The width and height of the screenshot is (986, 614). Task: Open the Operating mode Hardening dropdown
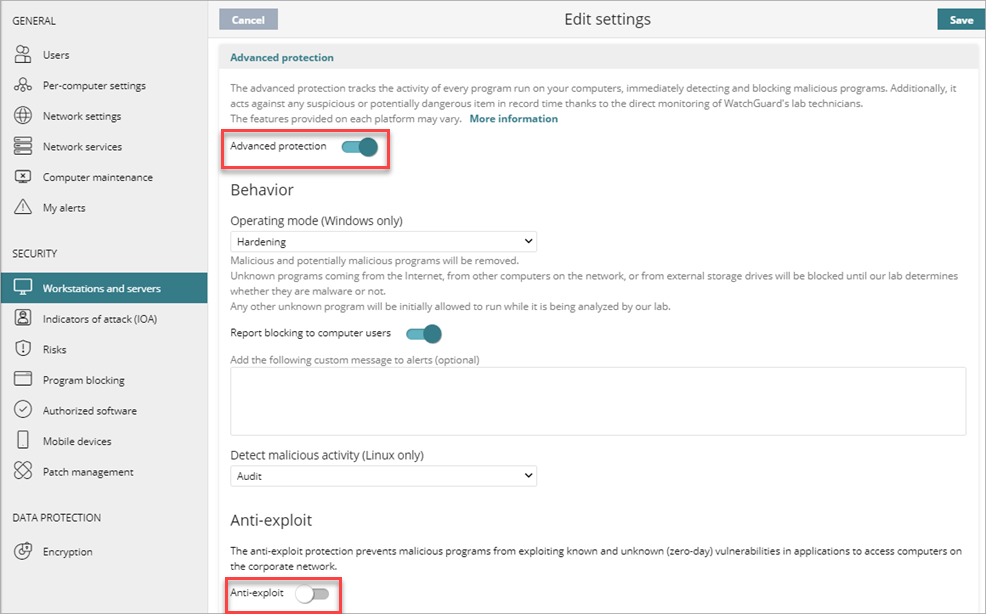click(383, 242)
